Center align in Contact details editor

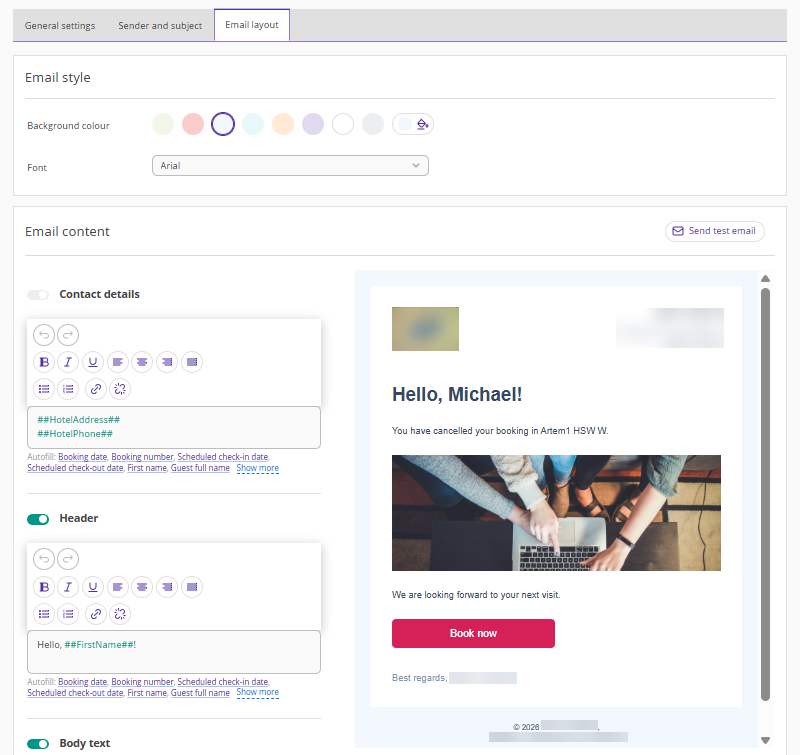142,362
